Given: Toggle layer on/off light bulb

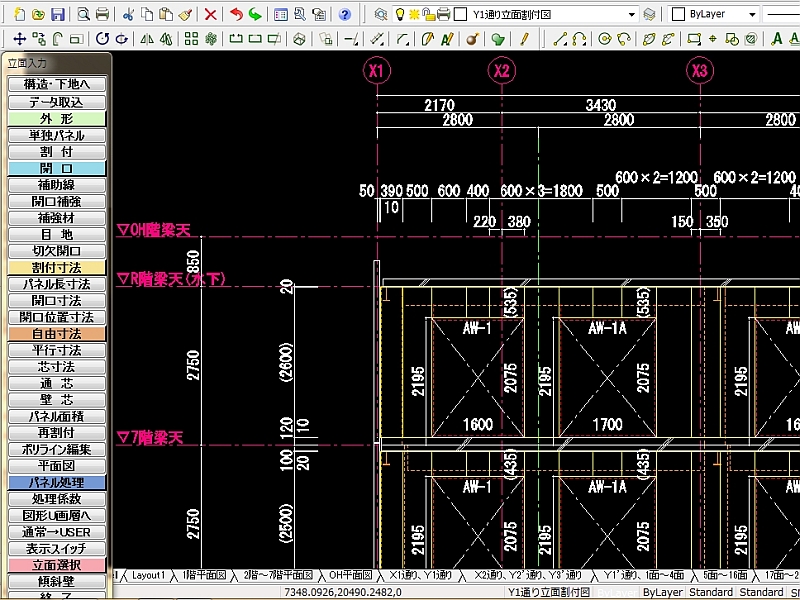Looking at the screenshot, I should click(x=400, y=14).
